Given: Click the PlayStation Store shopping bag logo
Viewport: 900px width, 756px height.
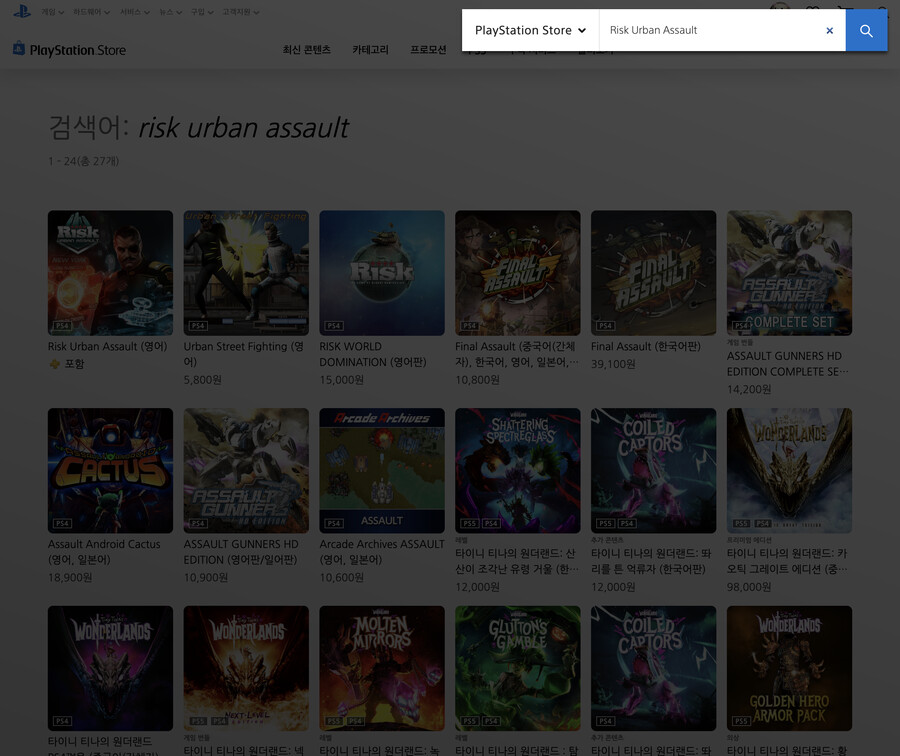Looking at the screenshot, I should pos(19,49).
